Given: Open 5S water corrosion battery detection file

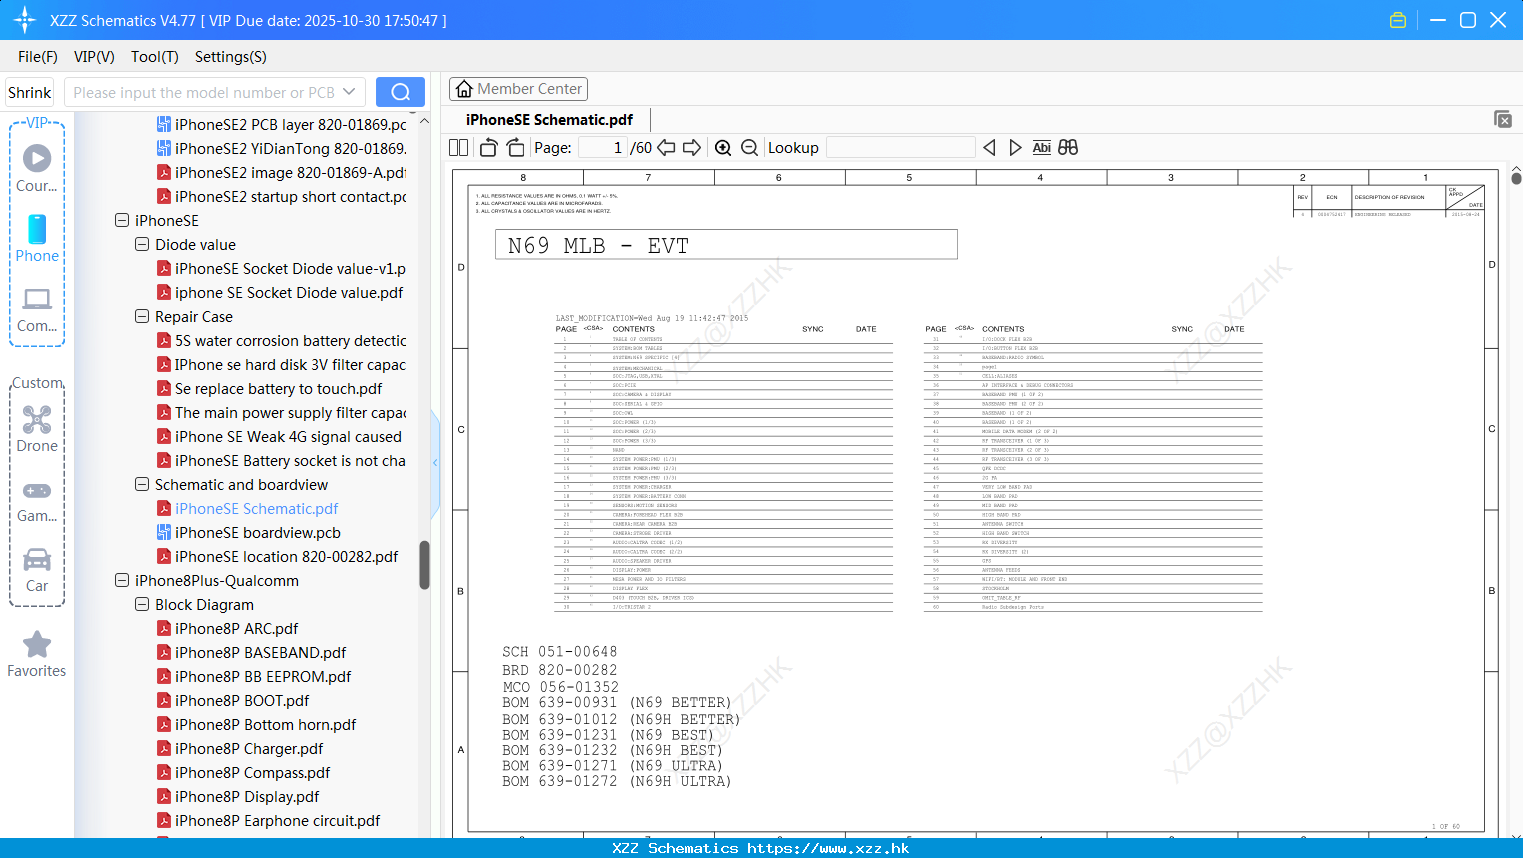Looking at the screenshot, I should point(290,340).
